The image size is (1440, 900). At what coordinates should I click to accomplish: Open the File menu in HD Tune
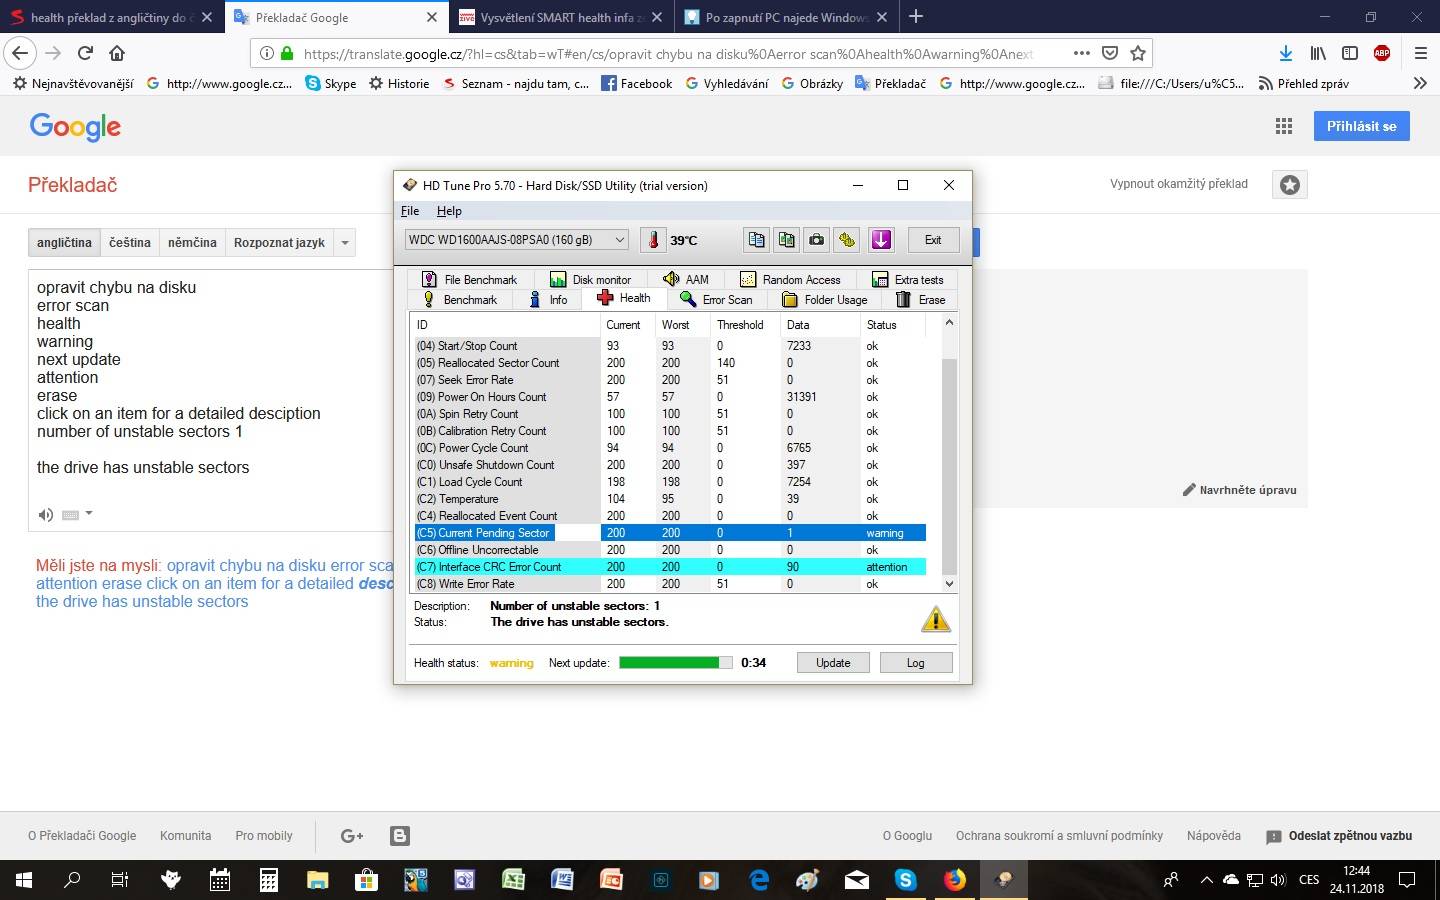click(410, 211)
